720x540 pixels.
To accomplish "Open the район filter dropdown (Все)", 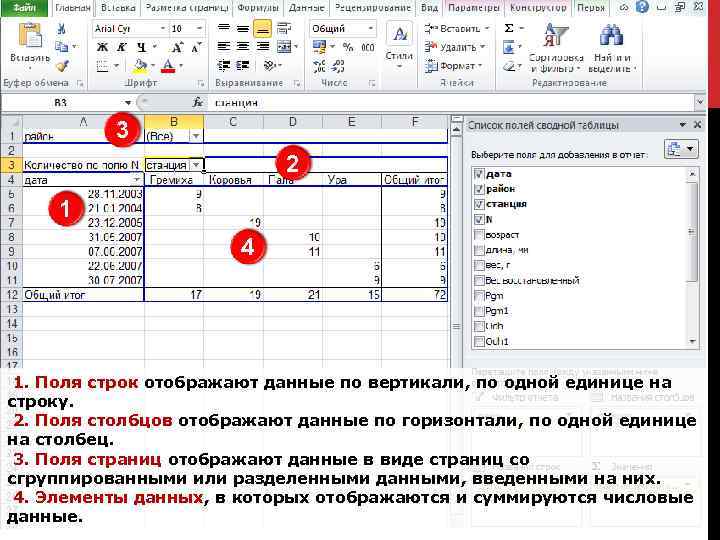I will tap(196, 136).
